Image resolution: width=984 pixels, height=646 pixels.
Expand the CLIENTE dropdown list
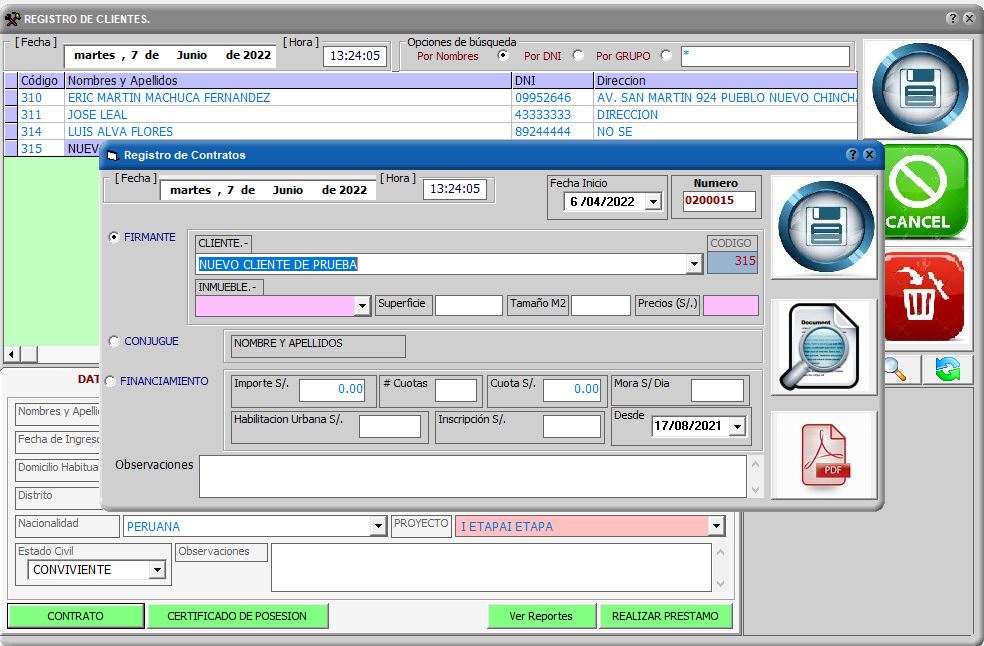pyautogui.click(x=694, y=264)
